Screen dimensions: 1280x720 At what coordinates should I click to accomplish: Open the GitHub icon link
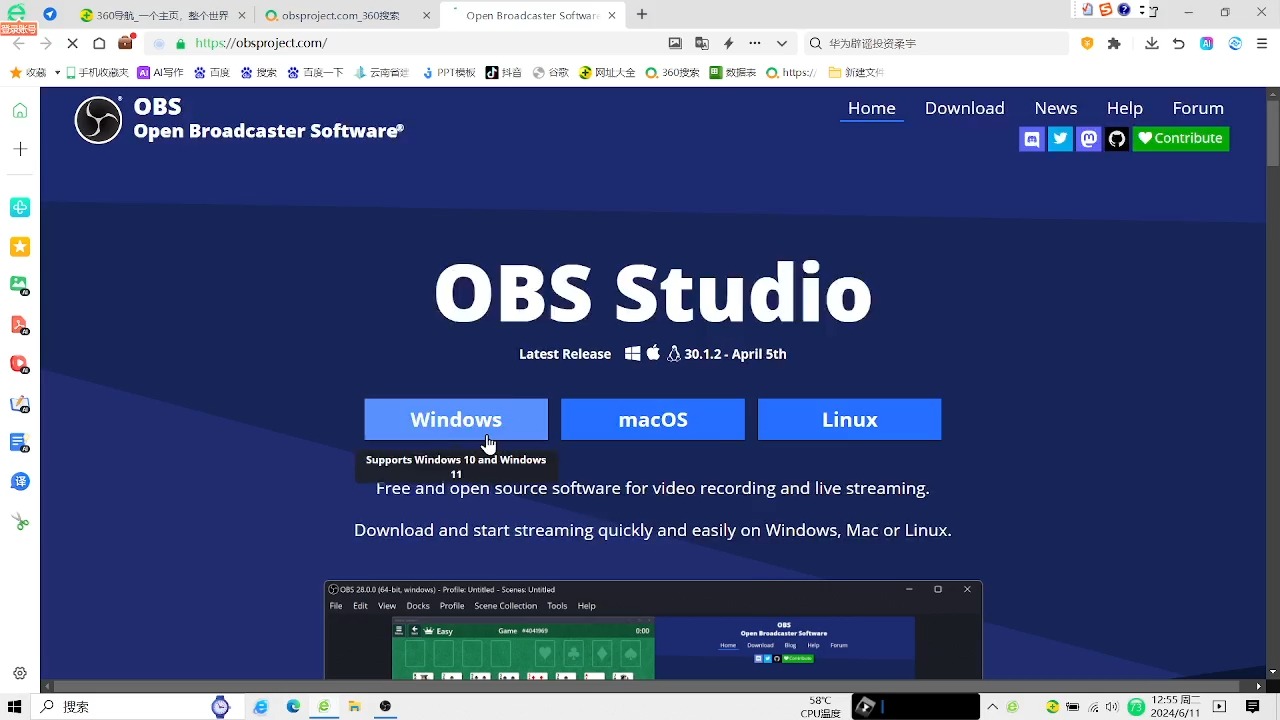coord(1117,139)
